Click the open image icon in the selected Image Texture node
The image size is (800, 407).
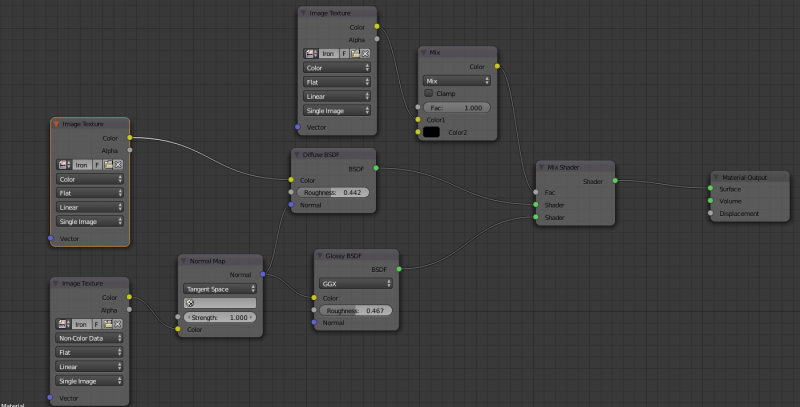coord(107,164)
